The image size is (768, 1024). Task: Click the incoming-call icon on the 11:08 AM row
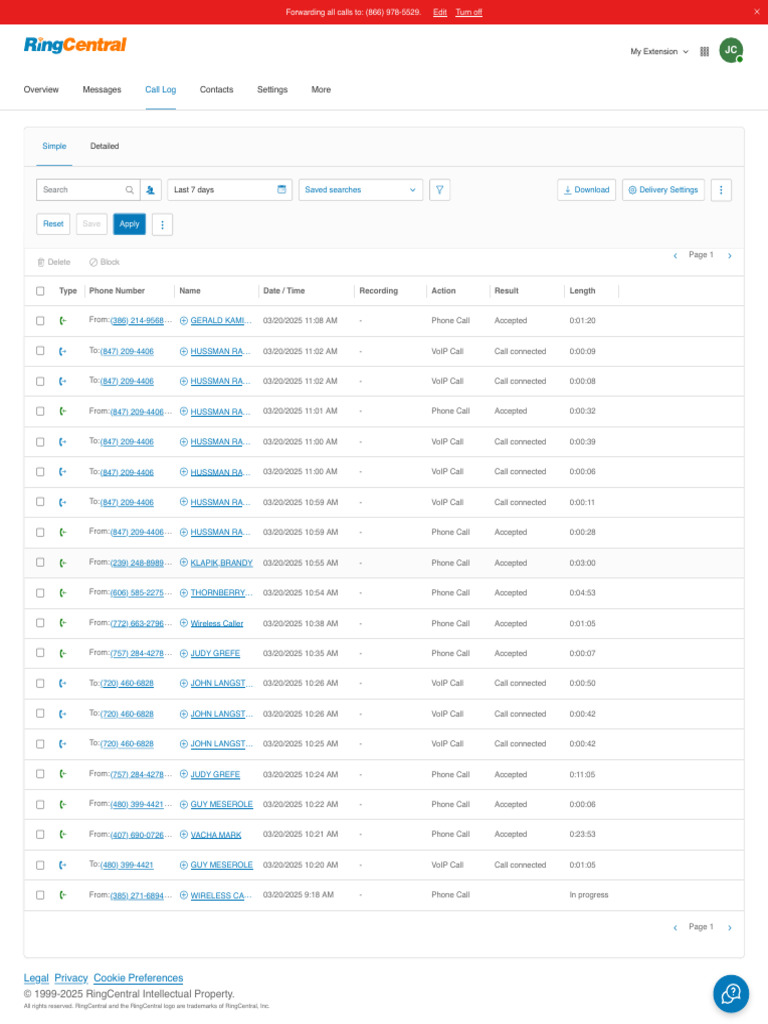(63, 321)
